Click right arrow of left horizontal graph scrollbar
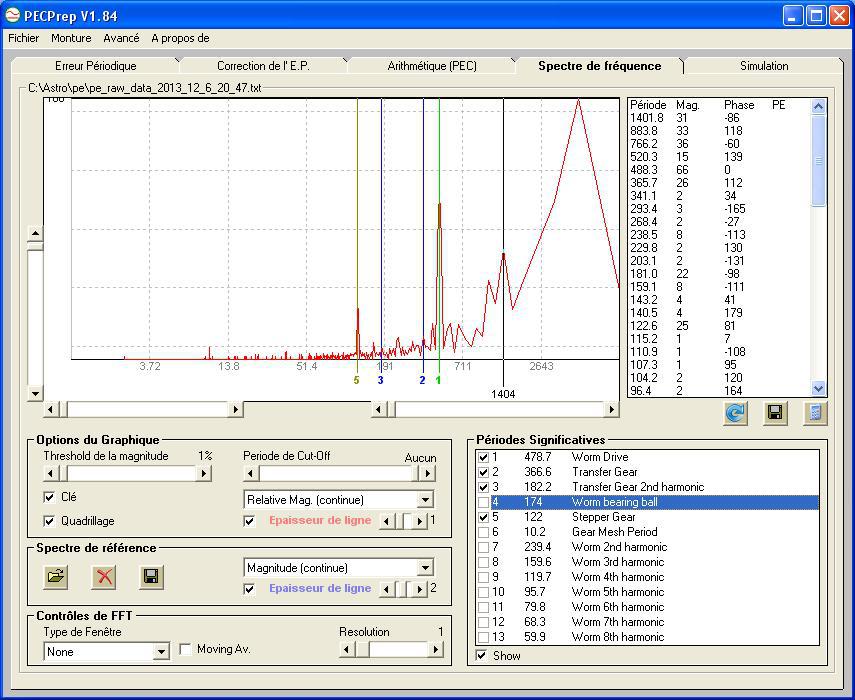 point(236,409)
